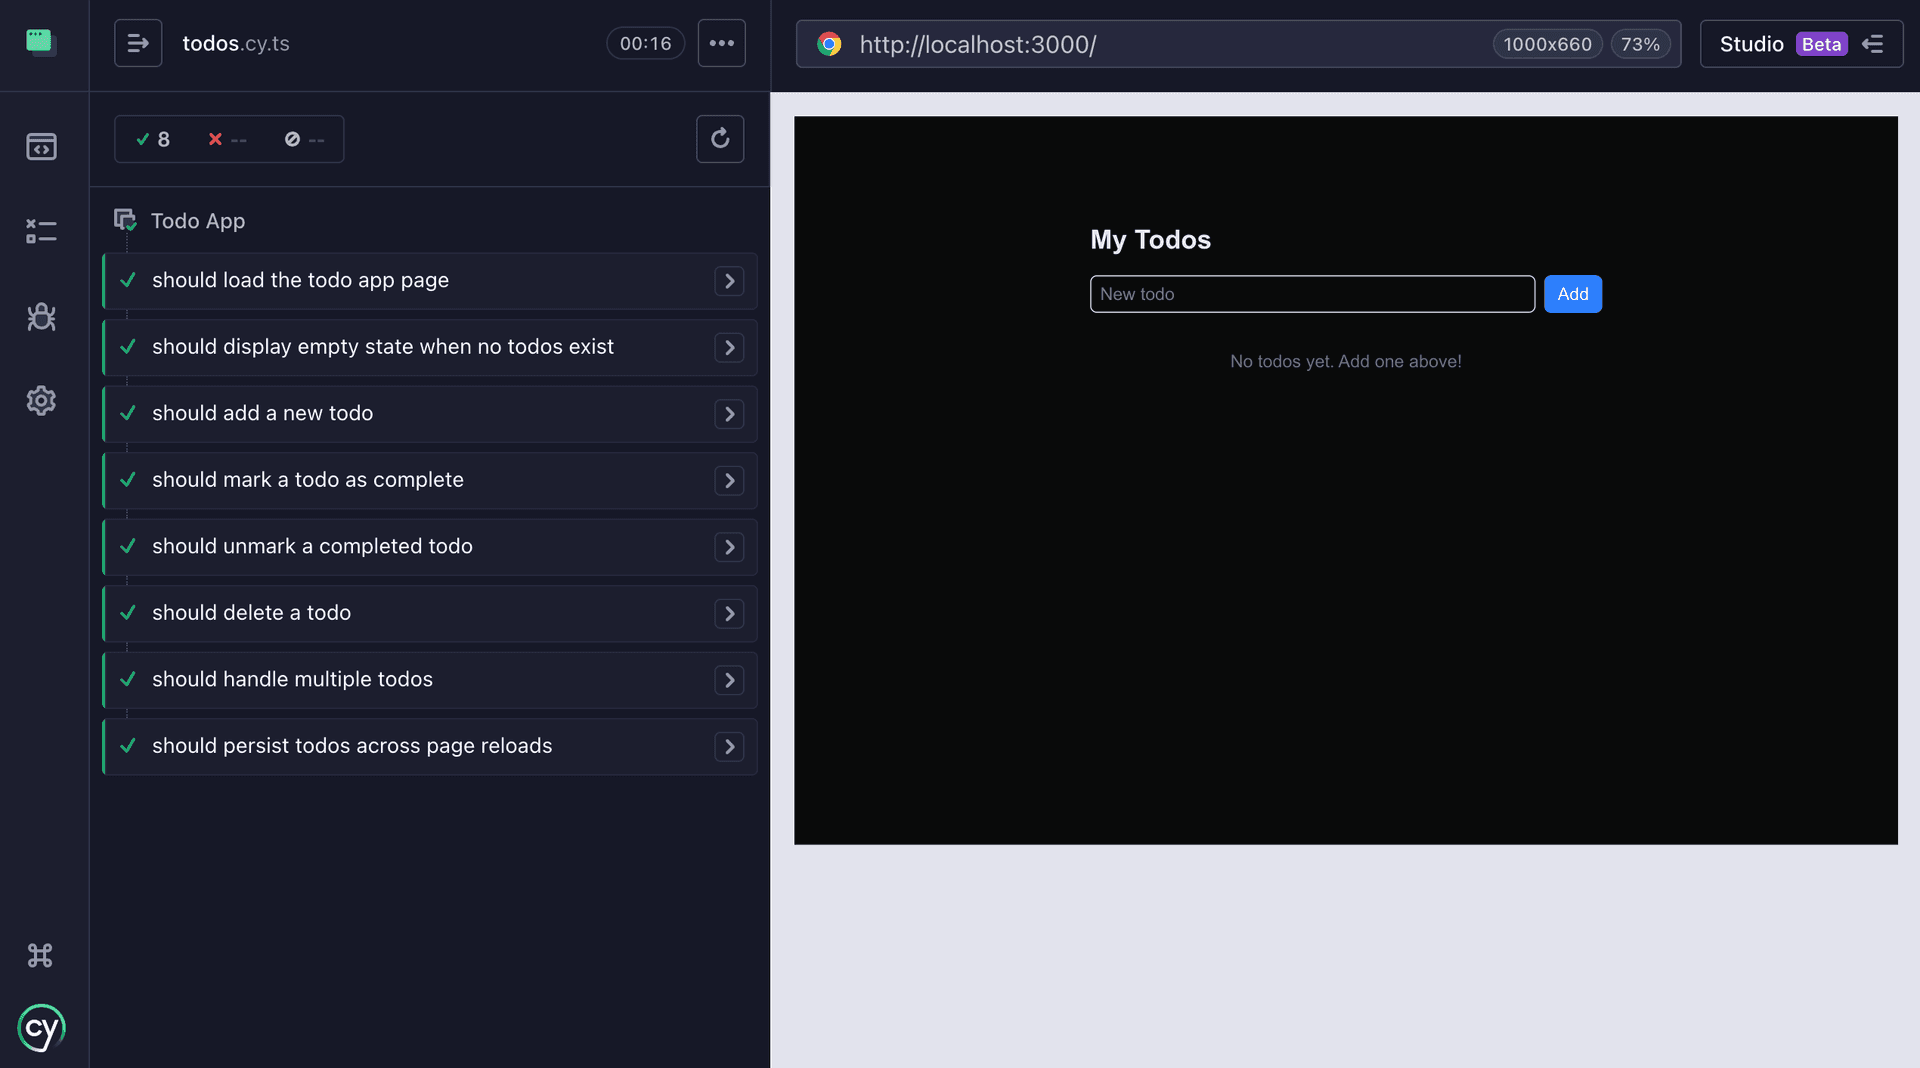This screenshot has width=1920, height=1068.
Task: Open keyboard shortcuts command icon
Action: (x=40, y=955)
